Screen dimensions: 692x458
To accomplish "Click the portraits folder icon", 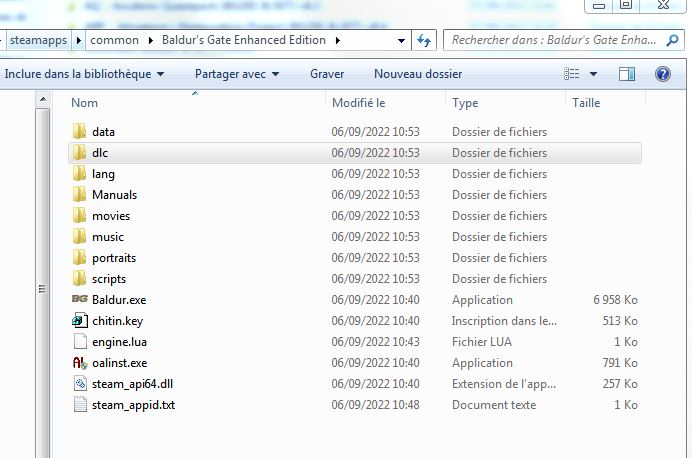I will [79, 258].
